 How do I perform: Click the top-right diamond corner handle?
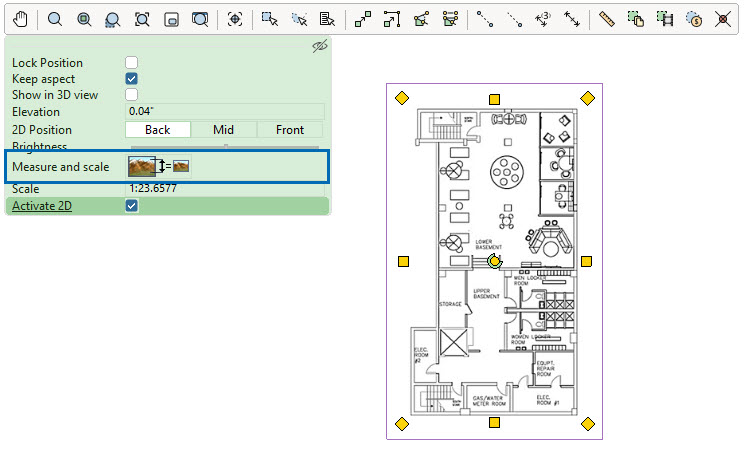tap(588, 98)
